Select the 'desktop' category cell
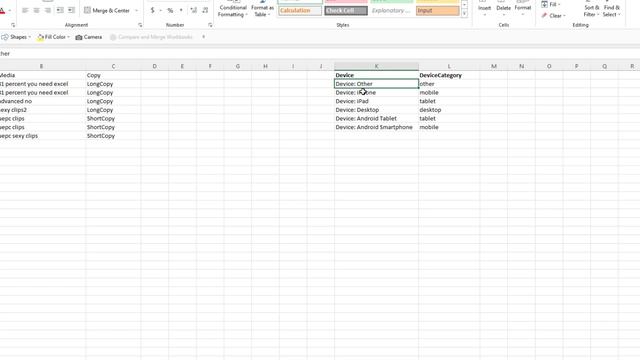640x360 pixels. [449, 110]
